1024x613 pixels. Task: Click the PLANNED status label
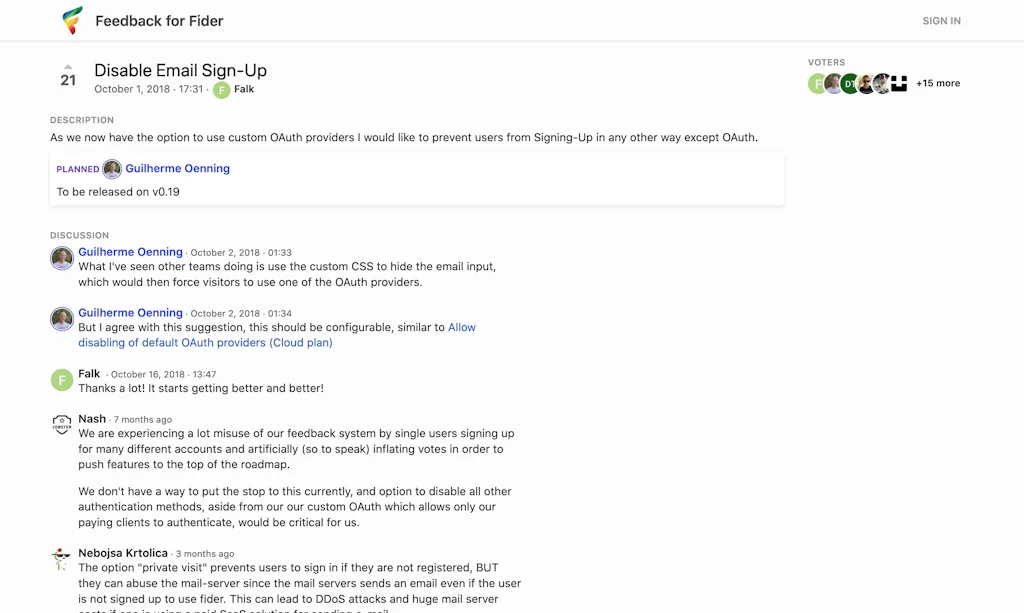point(78,168)
